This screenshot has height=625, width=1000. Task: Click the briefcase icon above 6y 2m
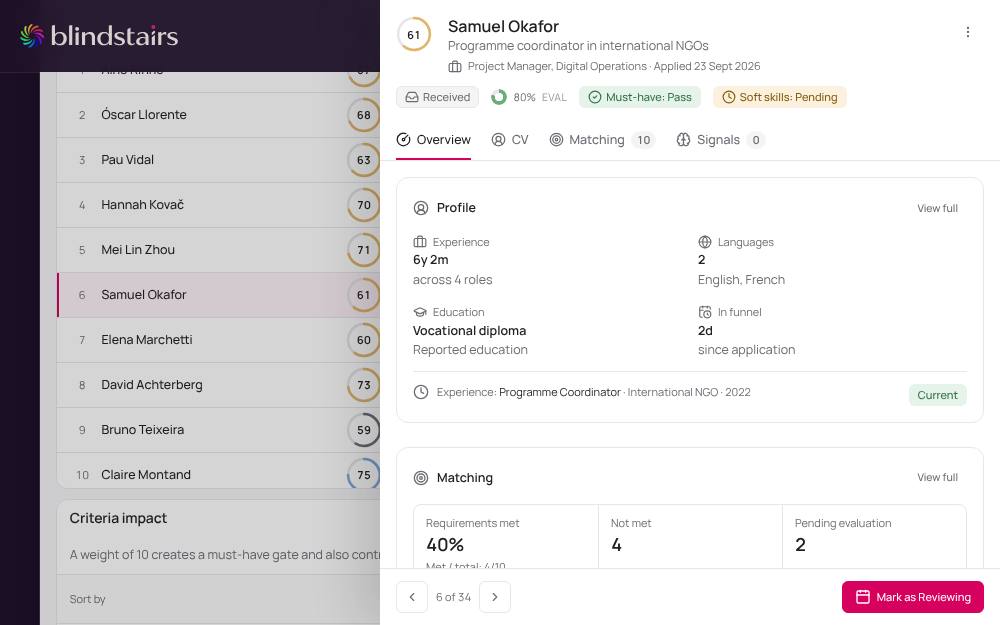coord(420,242)
